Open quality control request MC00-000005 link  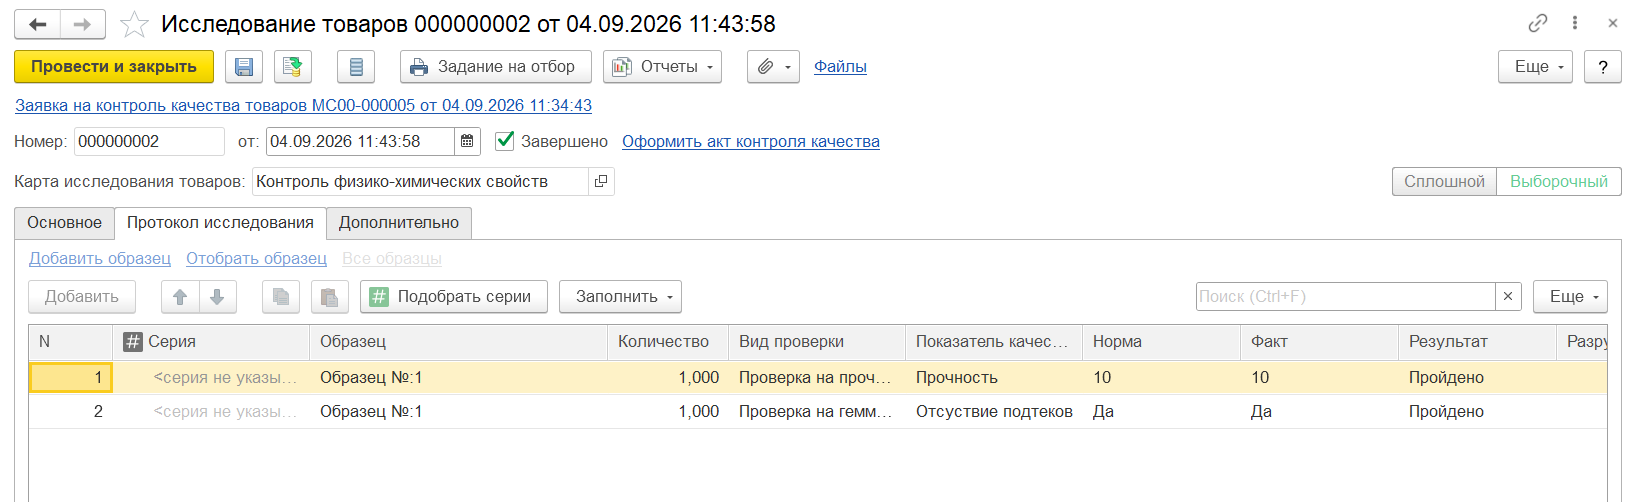point(303,105)
